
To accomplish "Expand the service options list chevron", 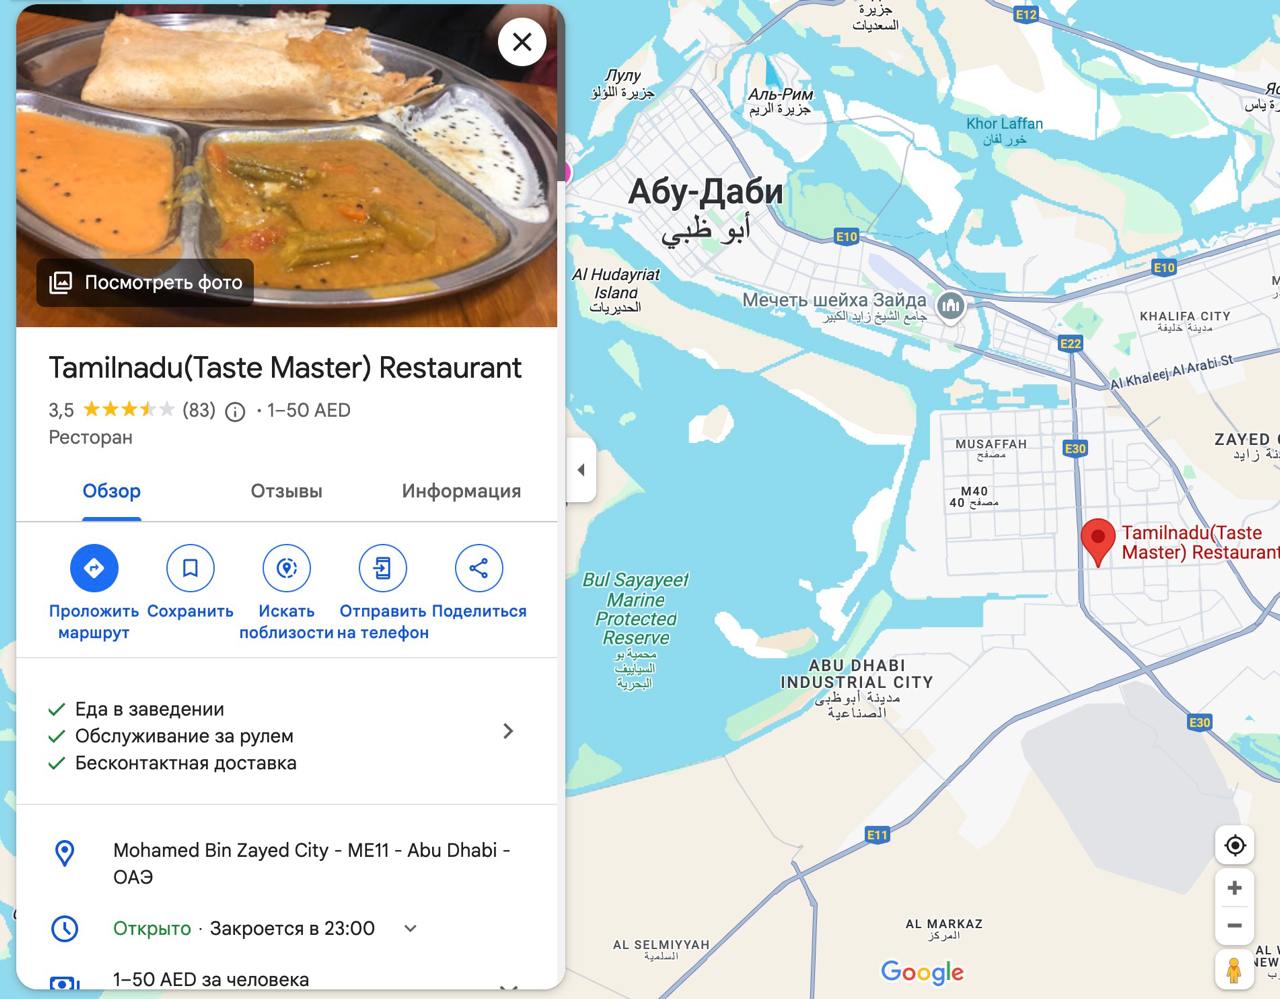I will pyautogui.click(x=508, y=731).
